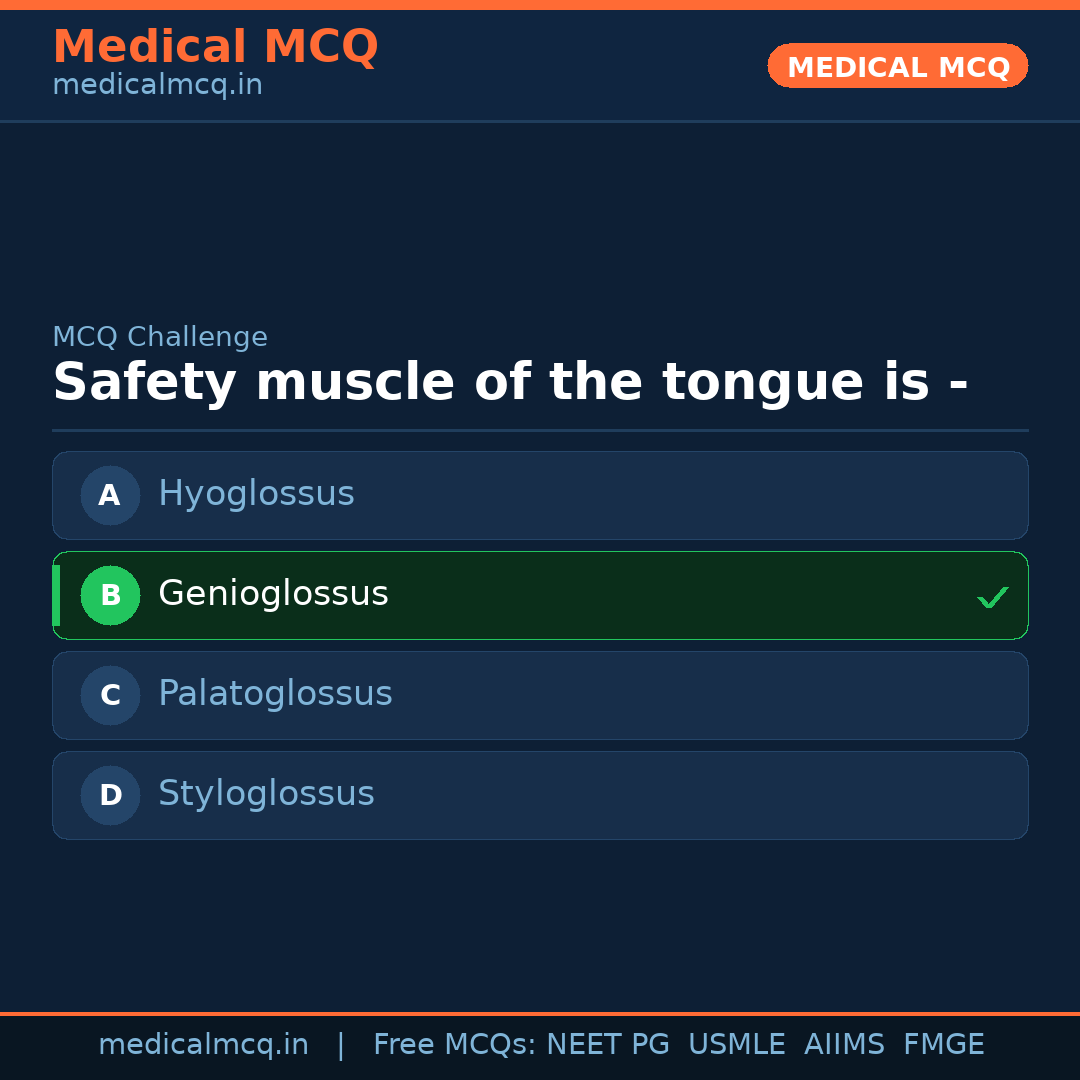Click the circular C option badge
The height and width of the screenshot is (1080, 1080).
(x=110, y=695)
